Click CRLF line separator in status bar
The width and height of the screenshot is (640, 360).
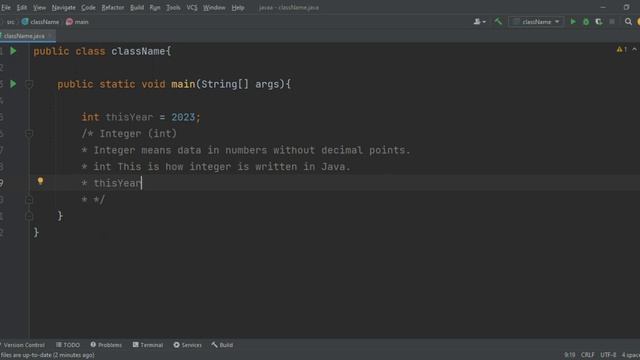pyautogui.click(x=587, y=355)
